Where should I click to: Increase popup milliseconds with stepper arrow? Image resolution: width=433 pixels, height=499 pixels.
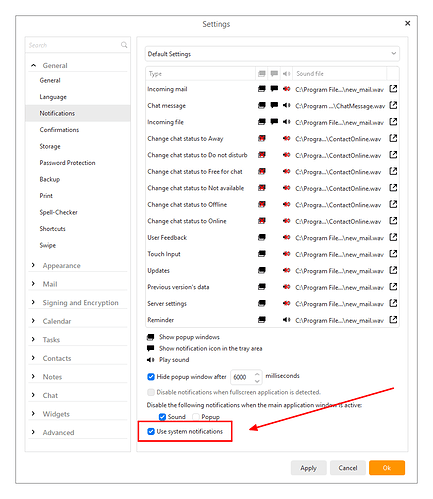click(257, 374)
